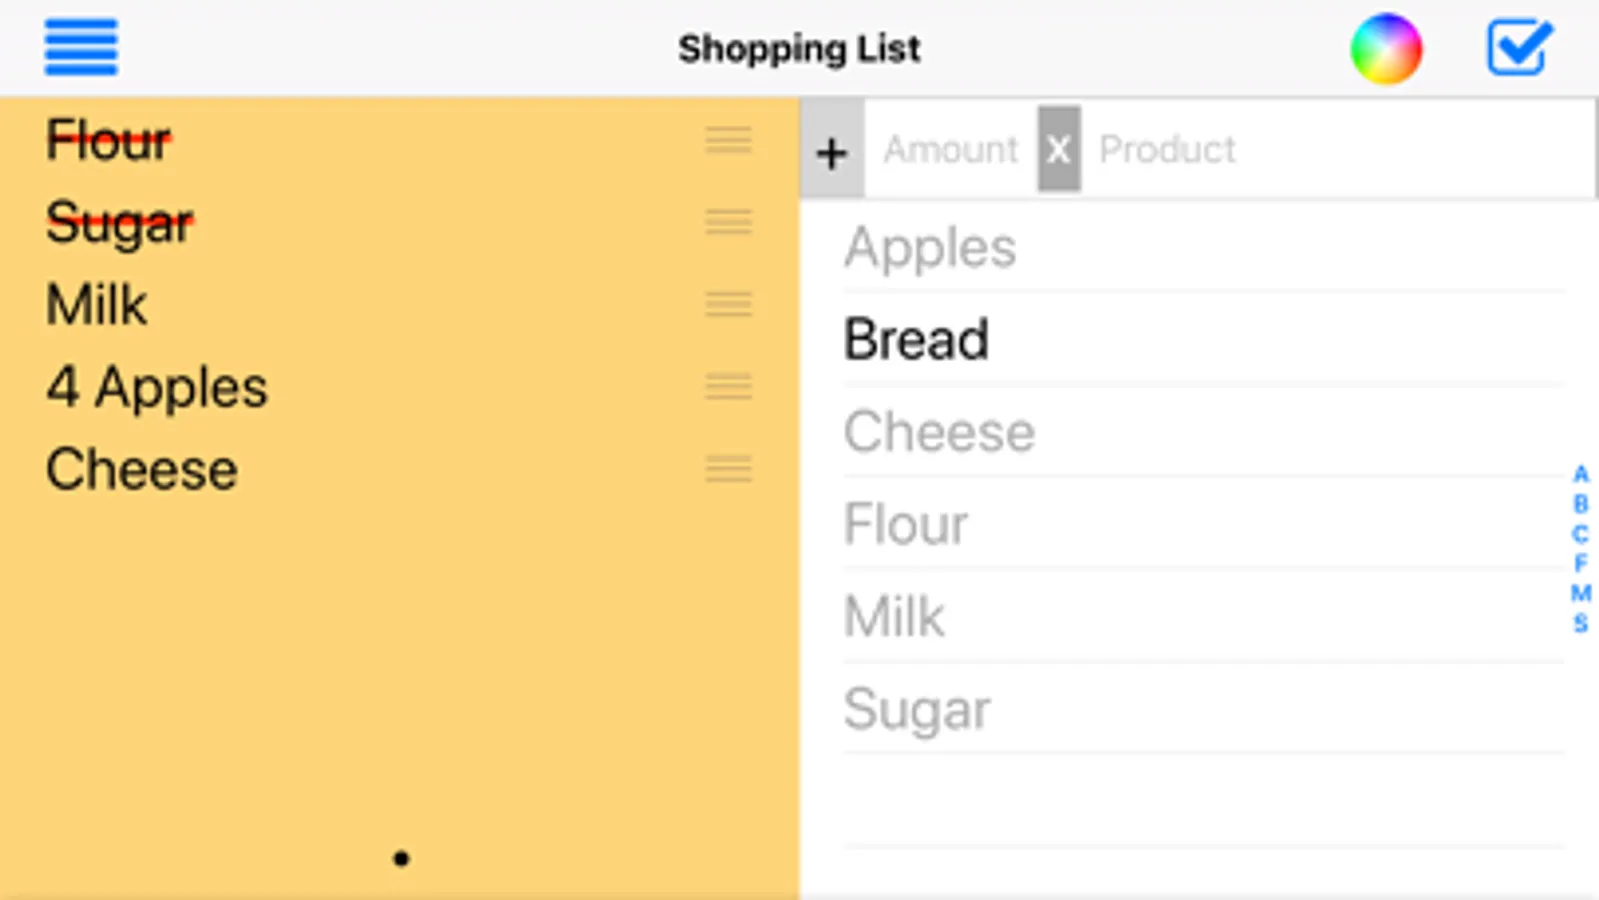Focus the Amount input field
Screen dimensions: 1599x900
click(x=950, y=149)
